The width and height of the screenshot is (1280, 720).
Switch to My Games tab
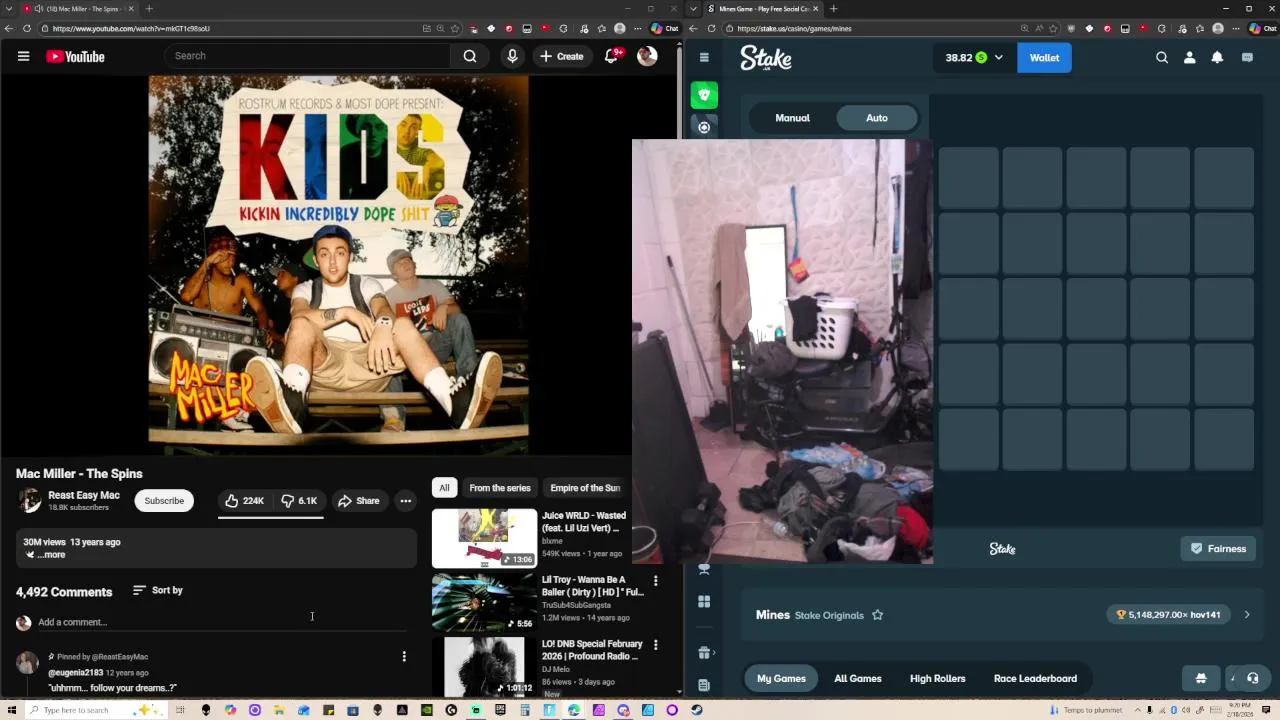(781, 678)
